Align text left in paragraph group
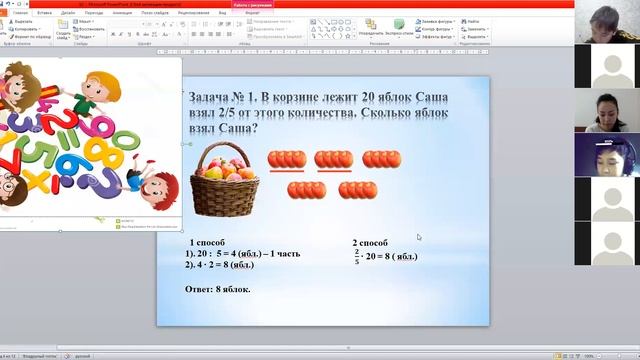The height and width of the screenshot is (360, 640). (x=194, y=34)
